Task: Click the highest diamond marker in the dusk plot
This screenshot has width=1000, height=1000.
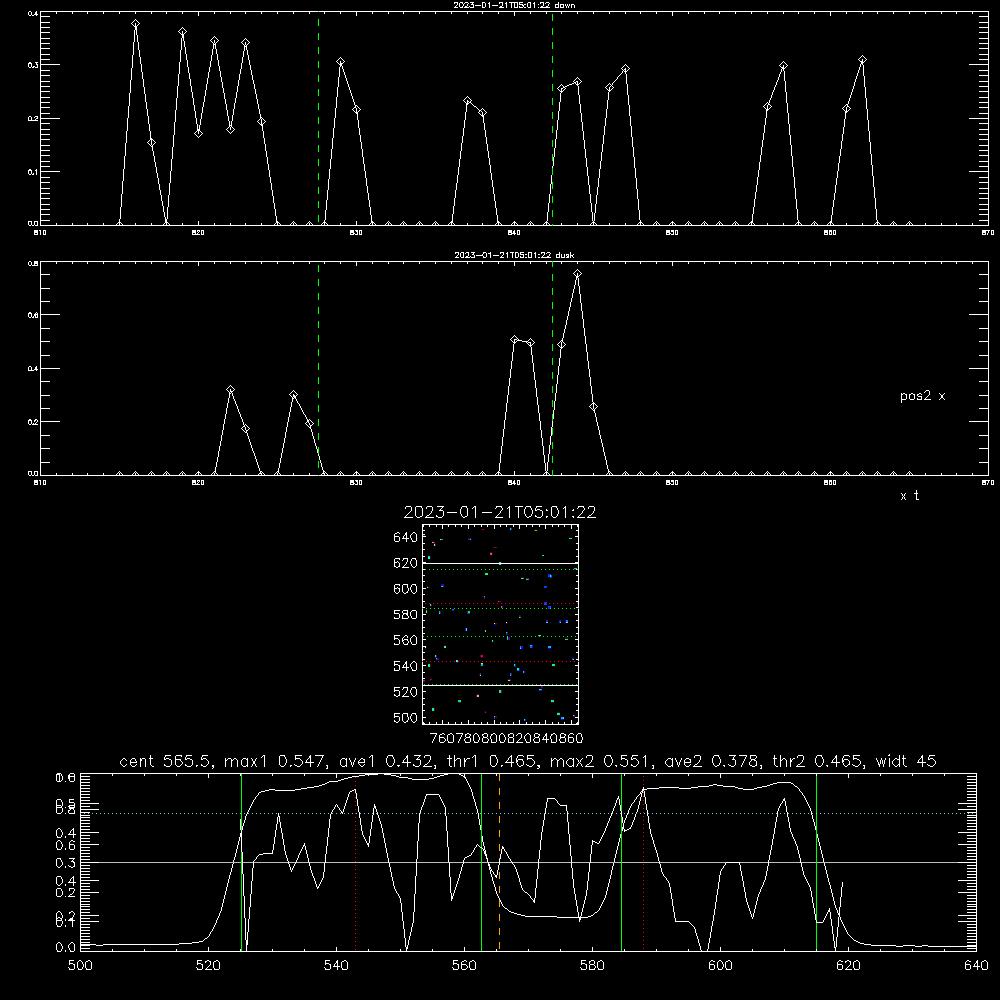Action: pos(577,274)
